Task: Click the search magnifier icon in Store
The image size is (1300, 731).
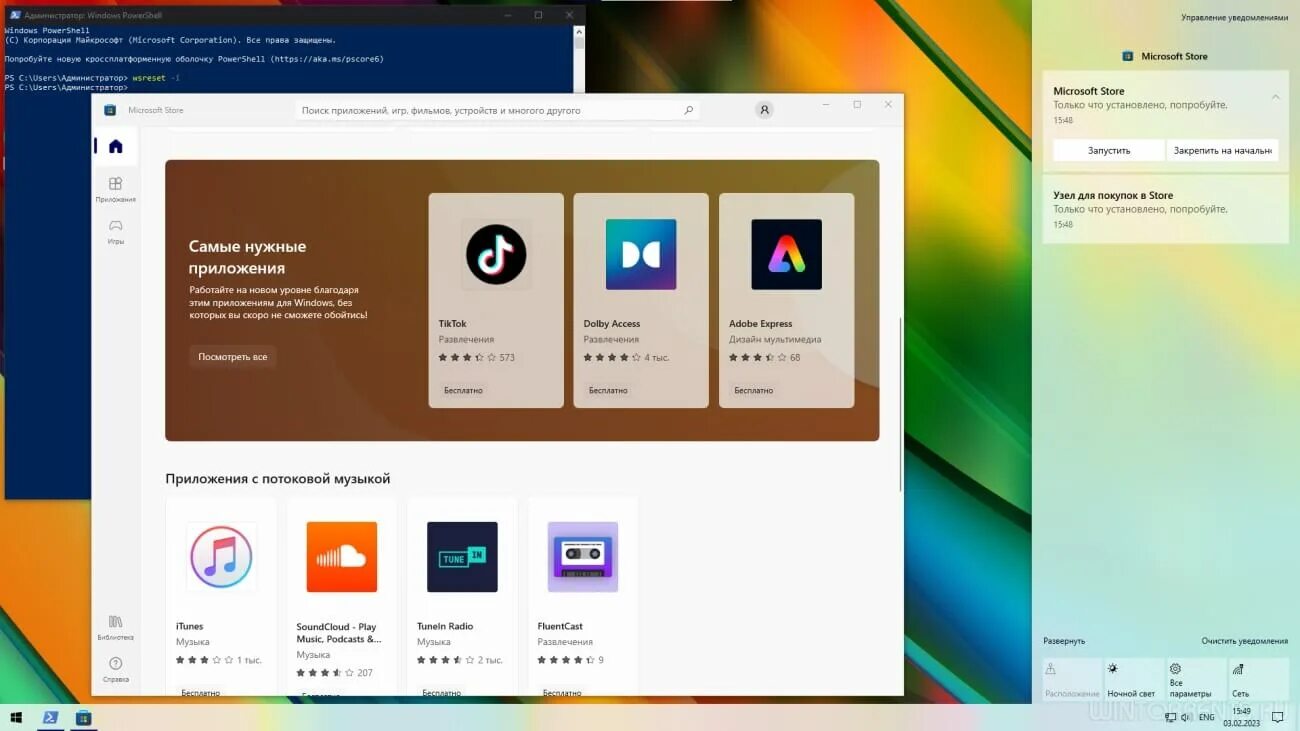Action: pyautogui.click(x=689, y=110)
